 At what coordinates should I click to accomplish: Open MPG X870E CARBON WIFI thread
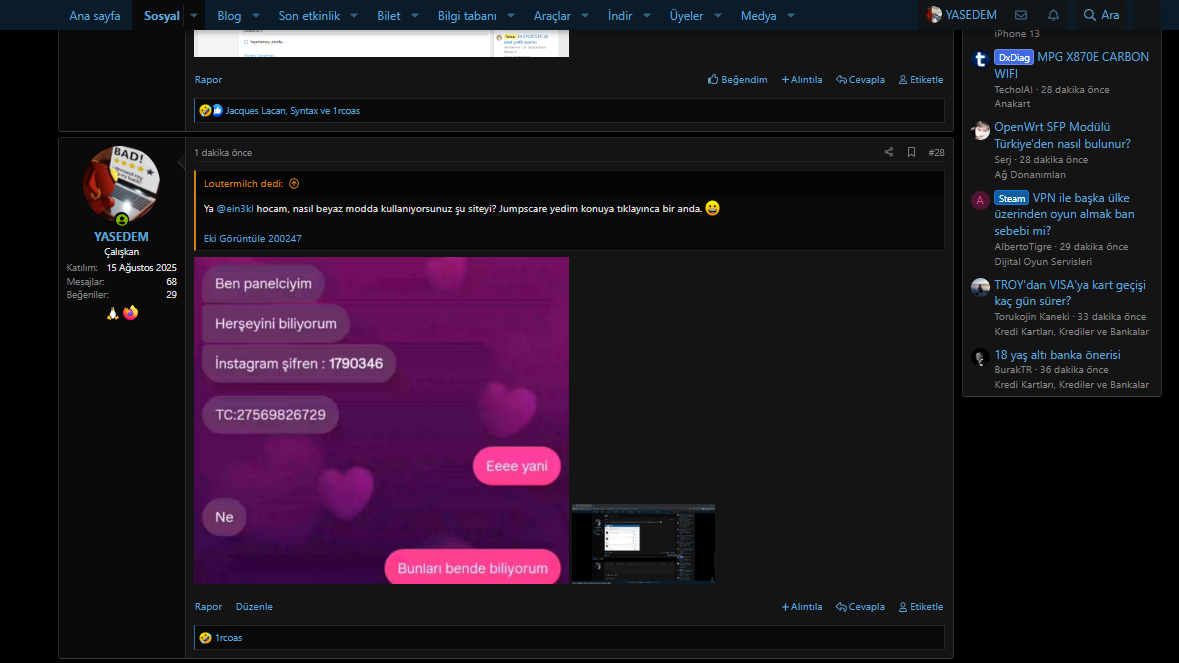click(x=1071, y=65)
